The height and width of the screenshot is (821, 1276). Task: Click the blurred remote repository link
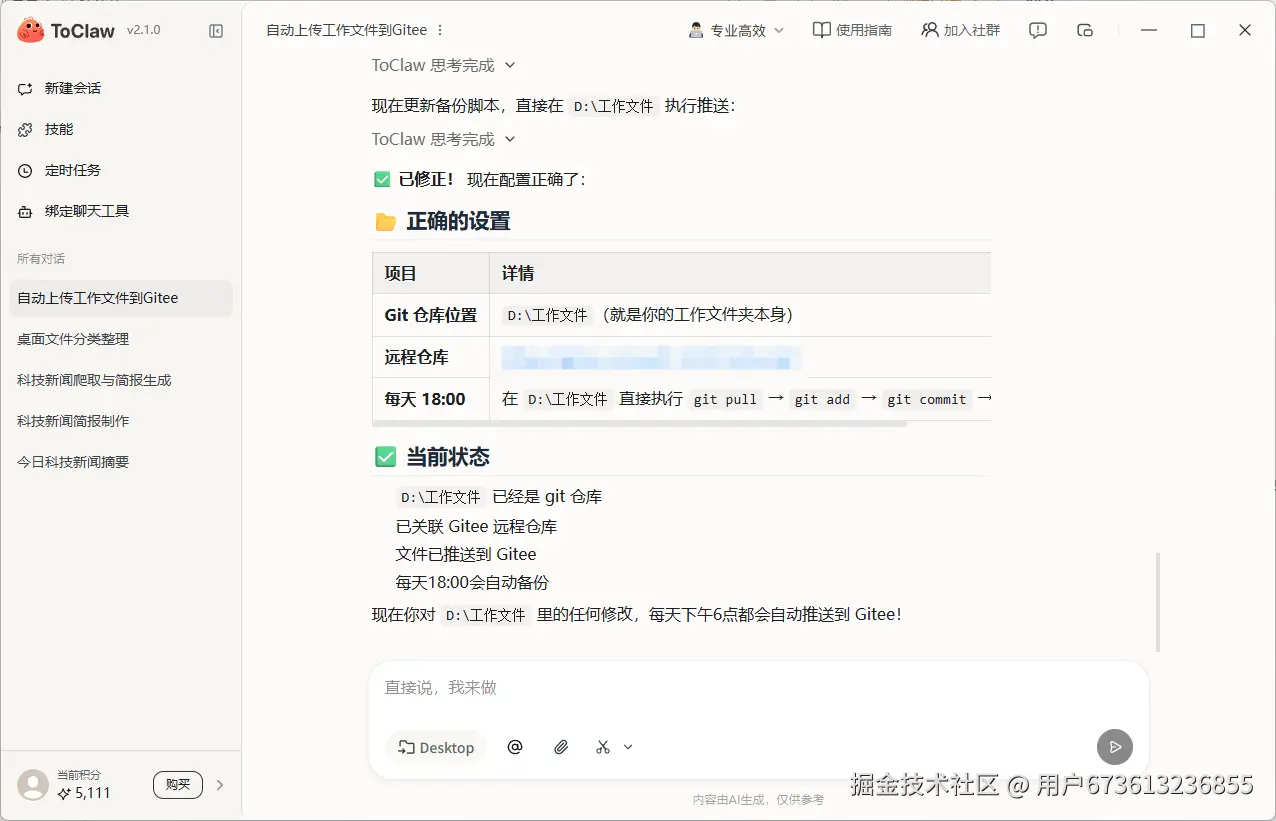(x=652, y=357)
